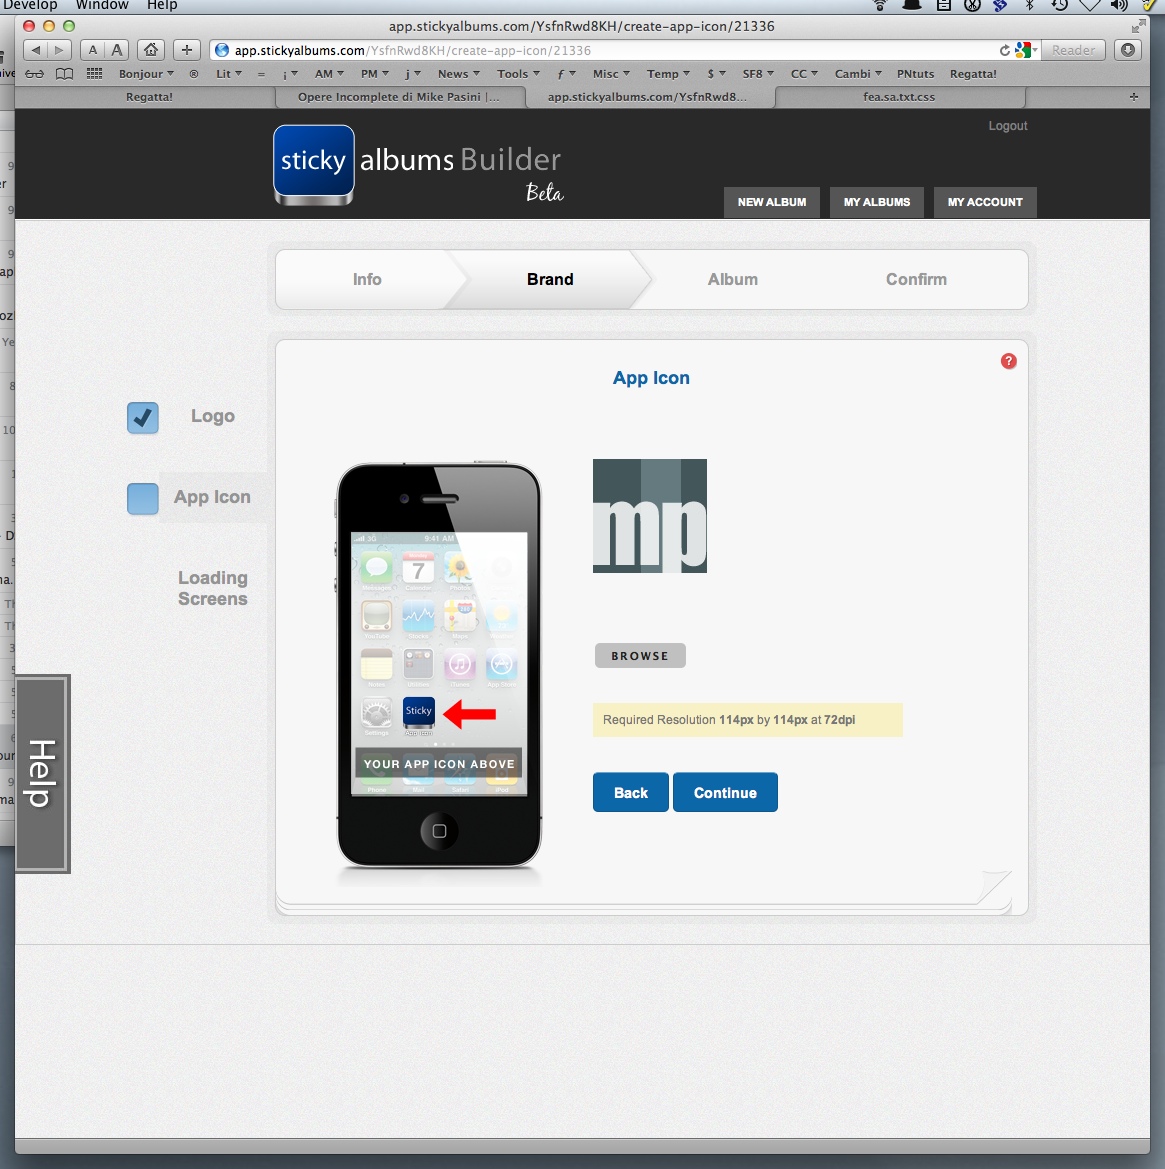Click the uploaded mp icon thumbnail

650,516
